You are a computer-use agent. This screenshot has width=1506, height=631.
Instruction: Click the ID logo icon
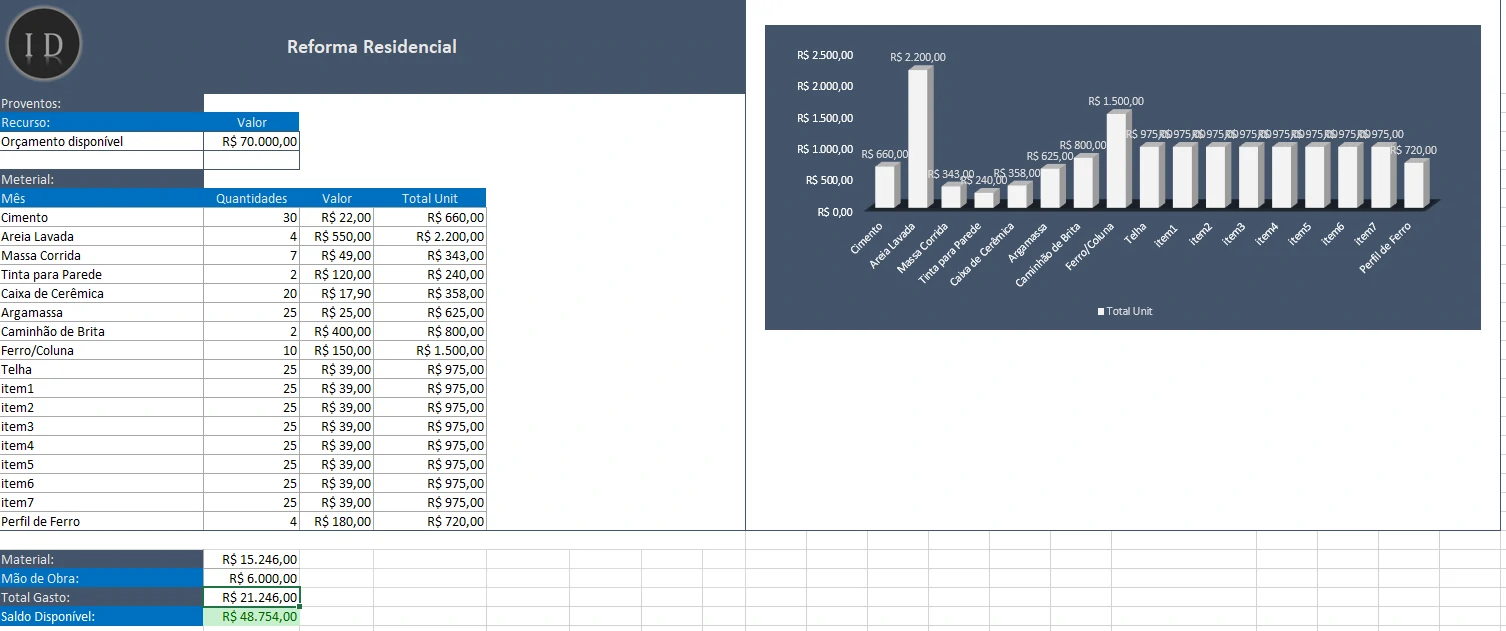tap(43, 44)
